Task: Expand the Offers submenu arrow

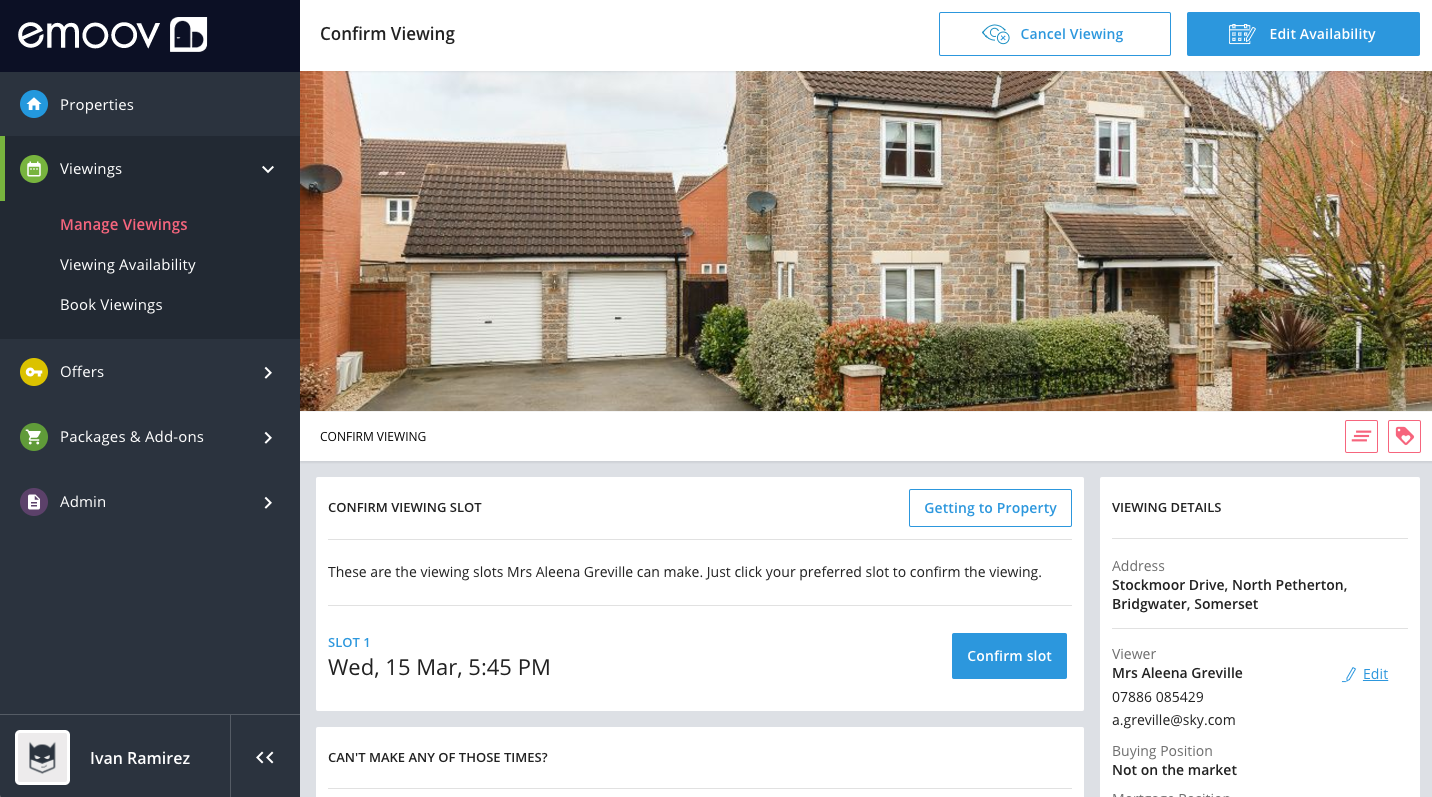Action: click(x=268, y=372)
